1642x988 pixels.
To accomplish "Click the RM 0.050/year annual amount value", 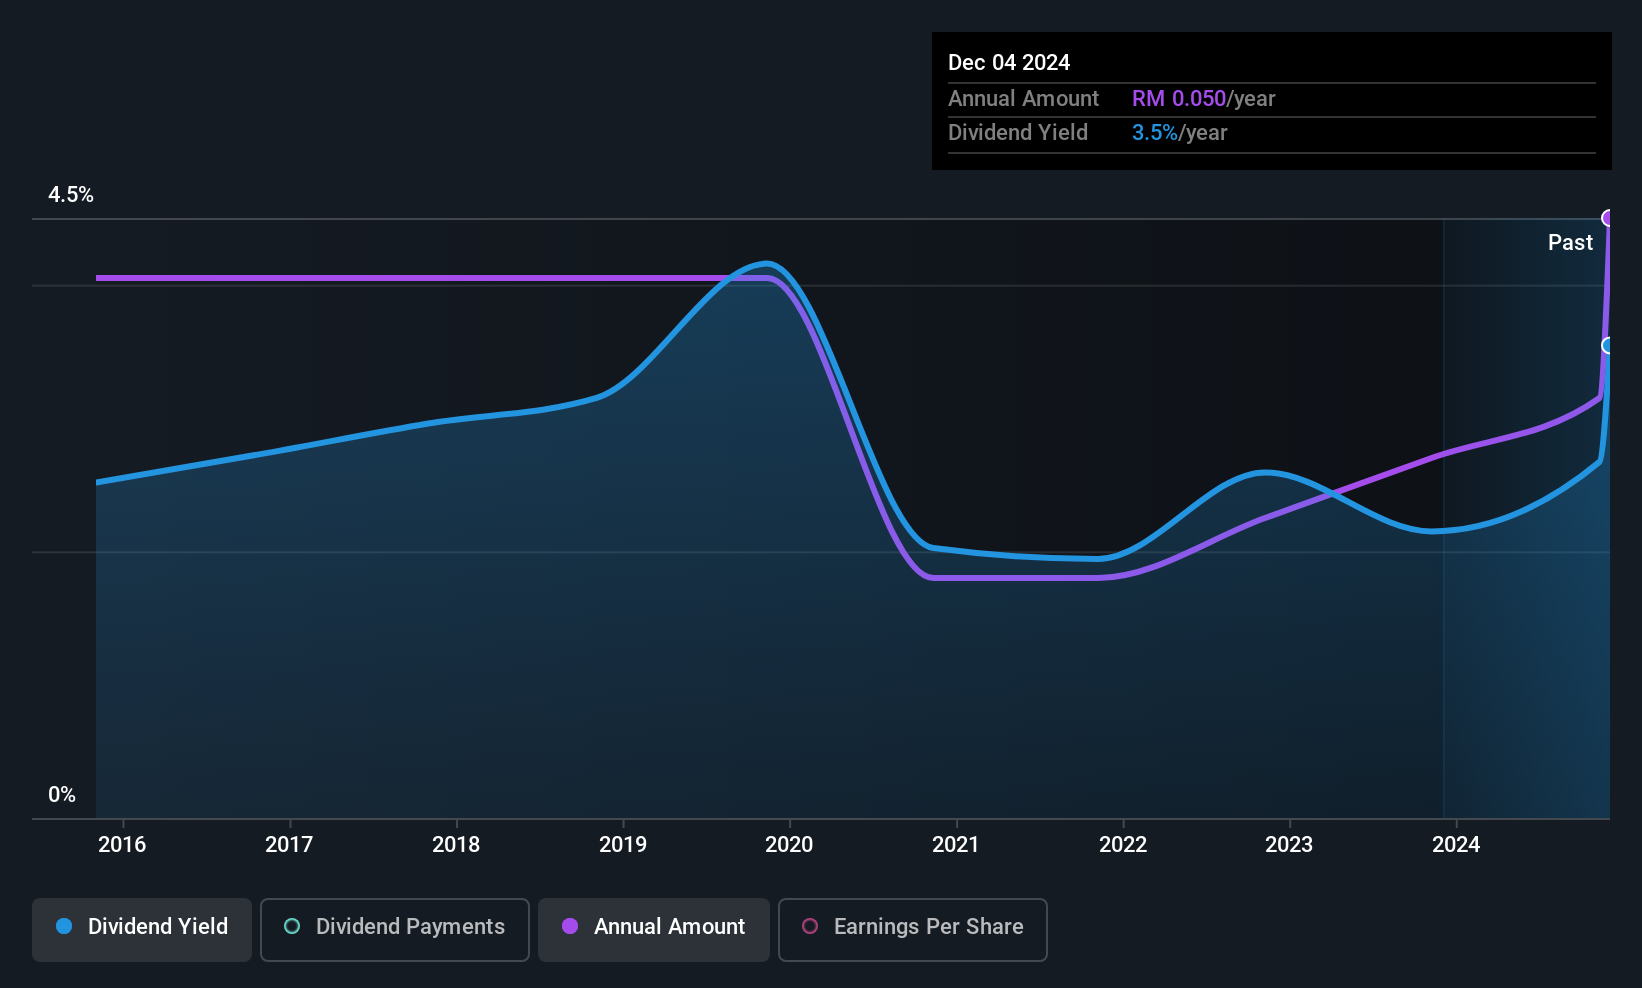I will (x=1203, y=99).
